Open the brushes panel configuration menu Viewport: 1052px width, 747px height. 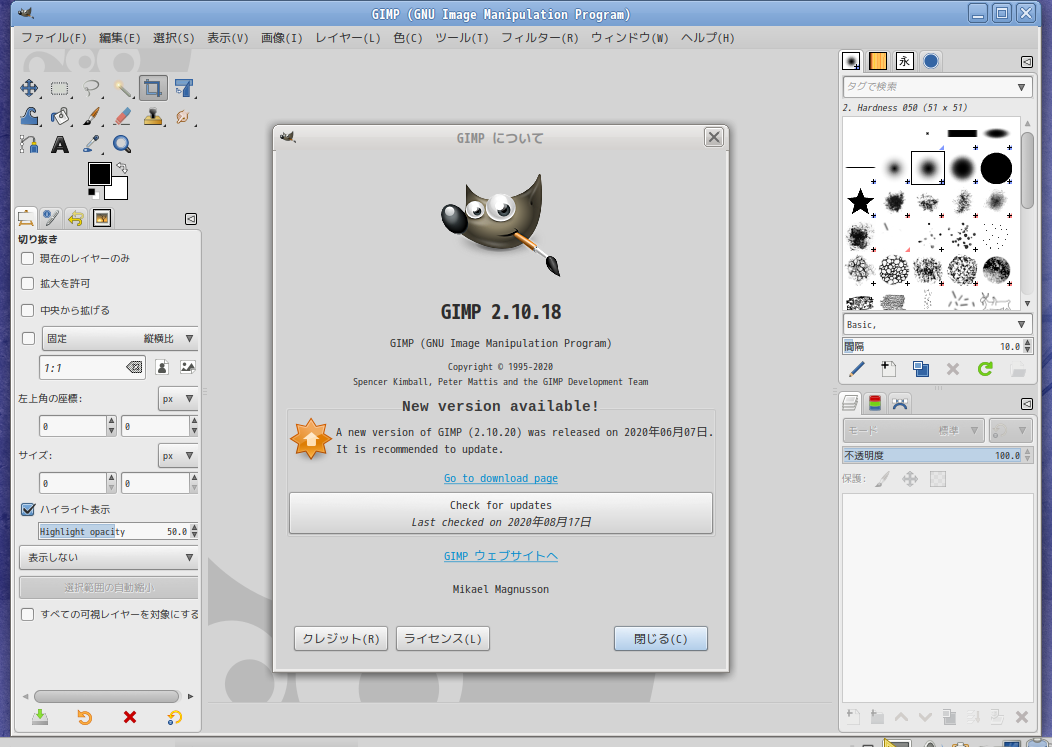[1027, 62]
